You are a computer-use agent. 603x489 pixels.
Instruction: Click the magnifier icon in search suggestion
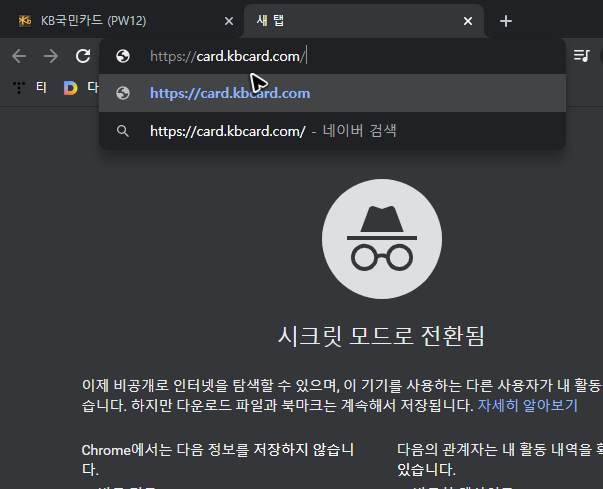123,131
